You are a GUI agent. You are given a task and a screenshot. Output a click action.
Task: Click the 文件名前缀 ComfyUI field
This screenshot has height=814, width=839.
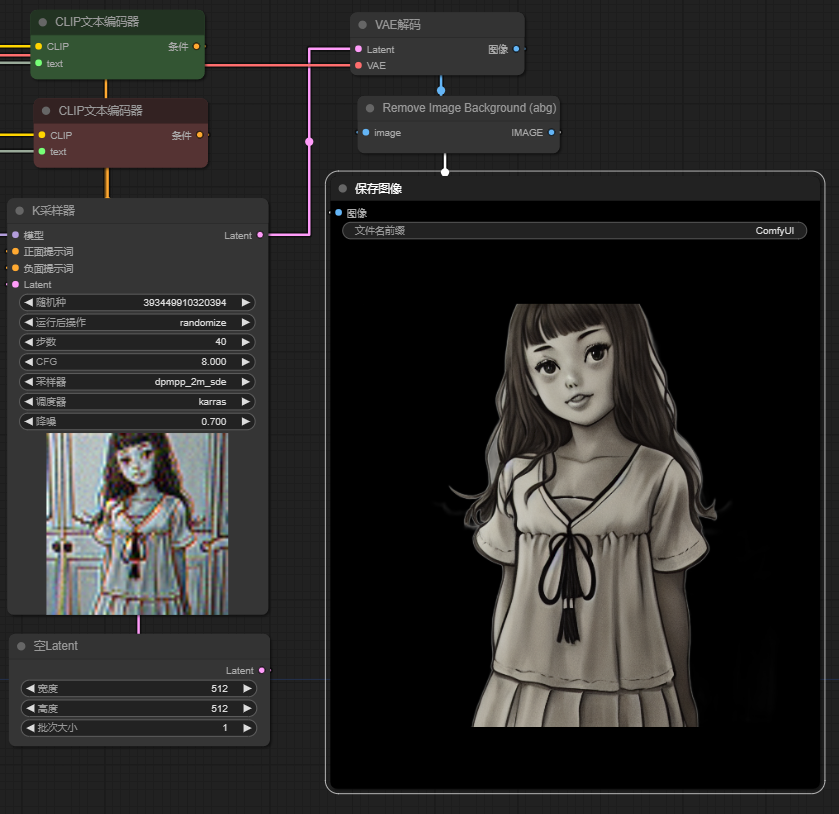[x=574, y=231]
